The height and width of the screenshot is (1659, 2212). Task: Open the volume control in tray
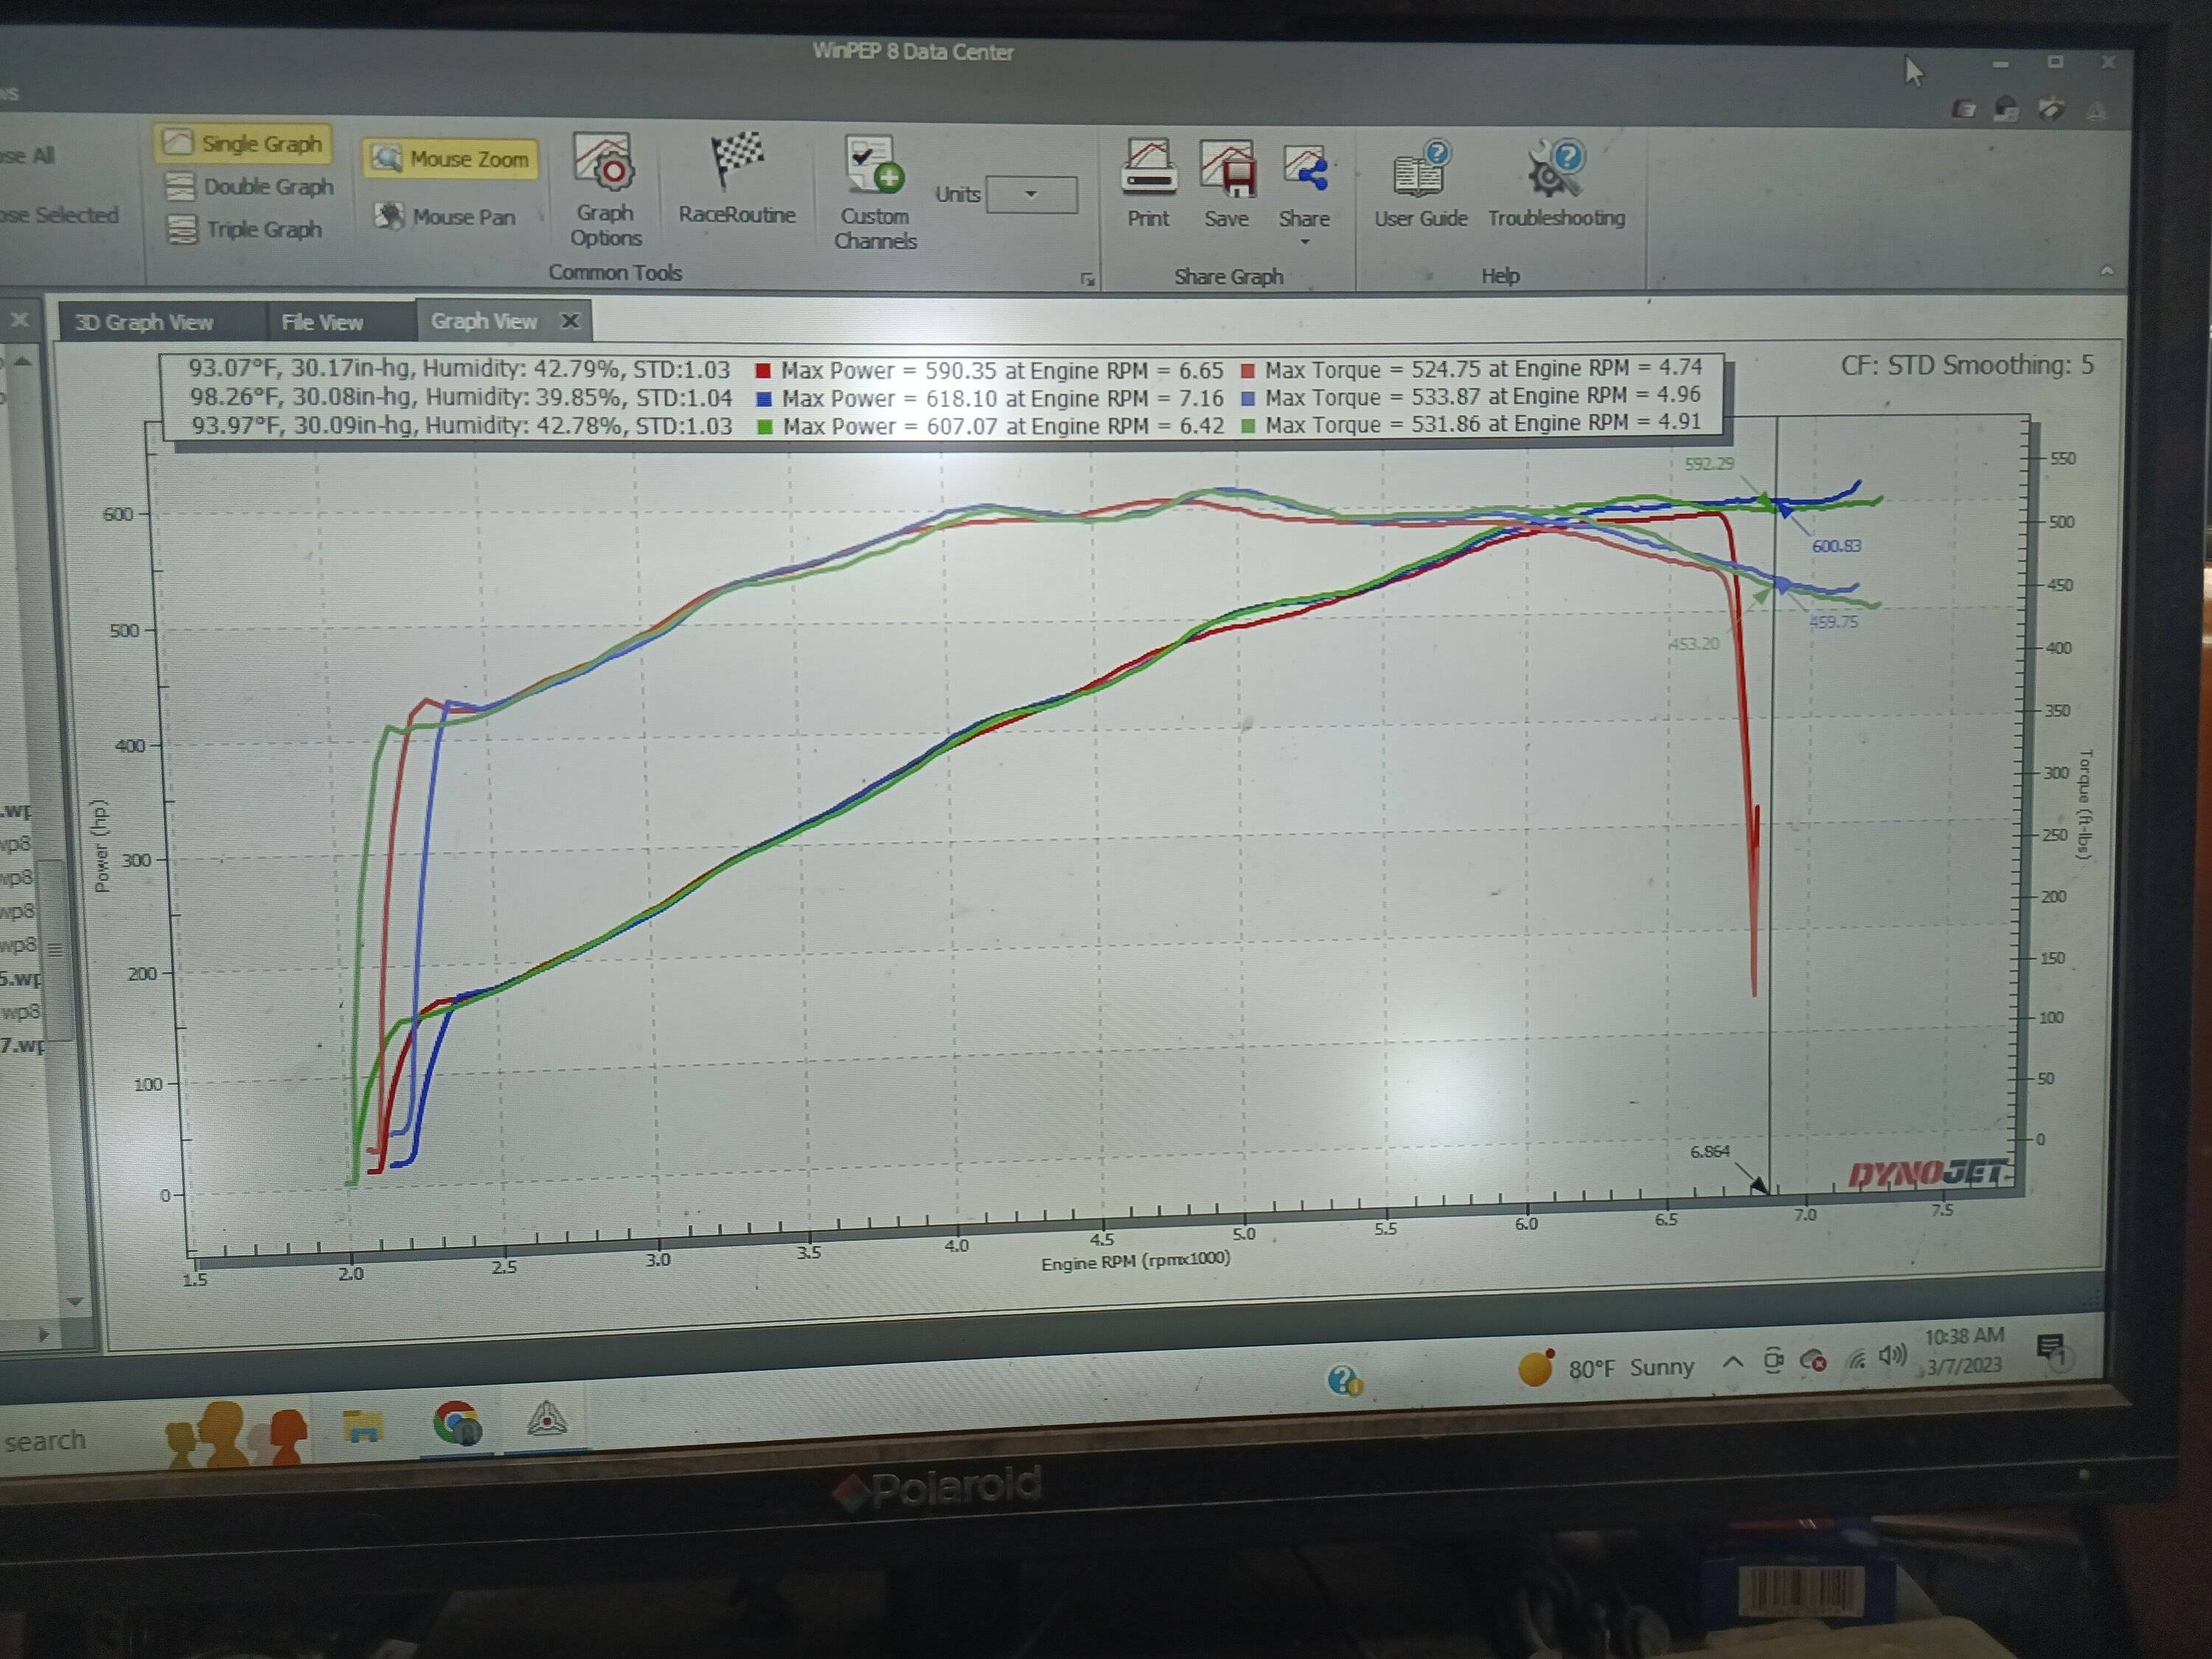click(1893, 1356)
